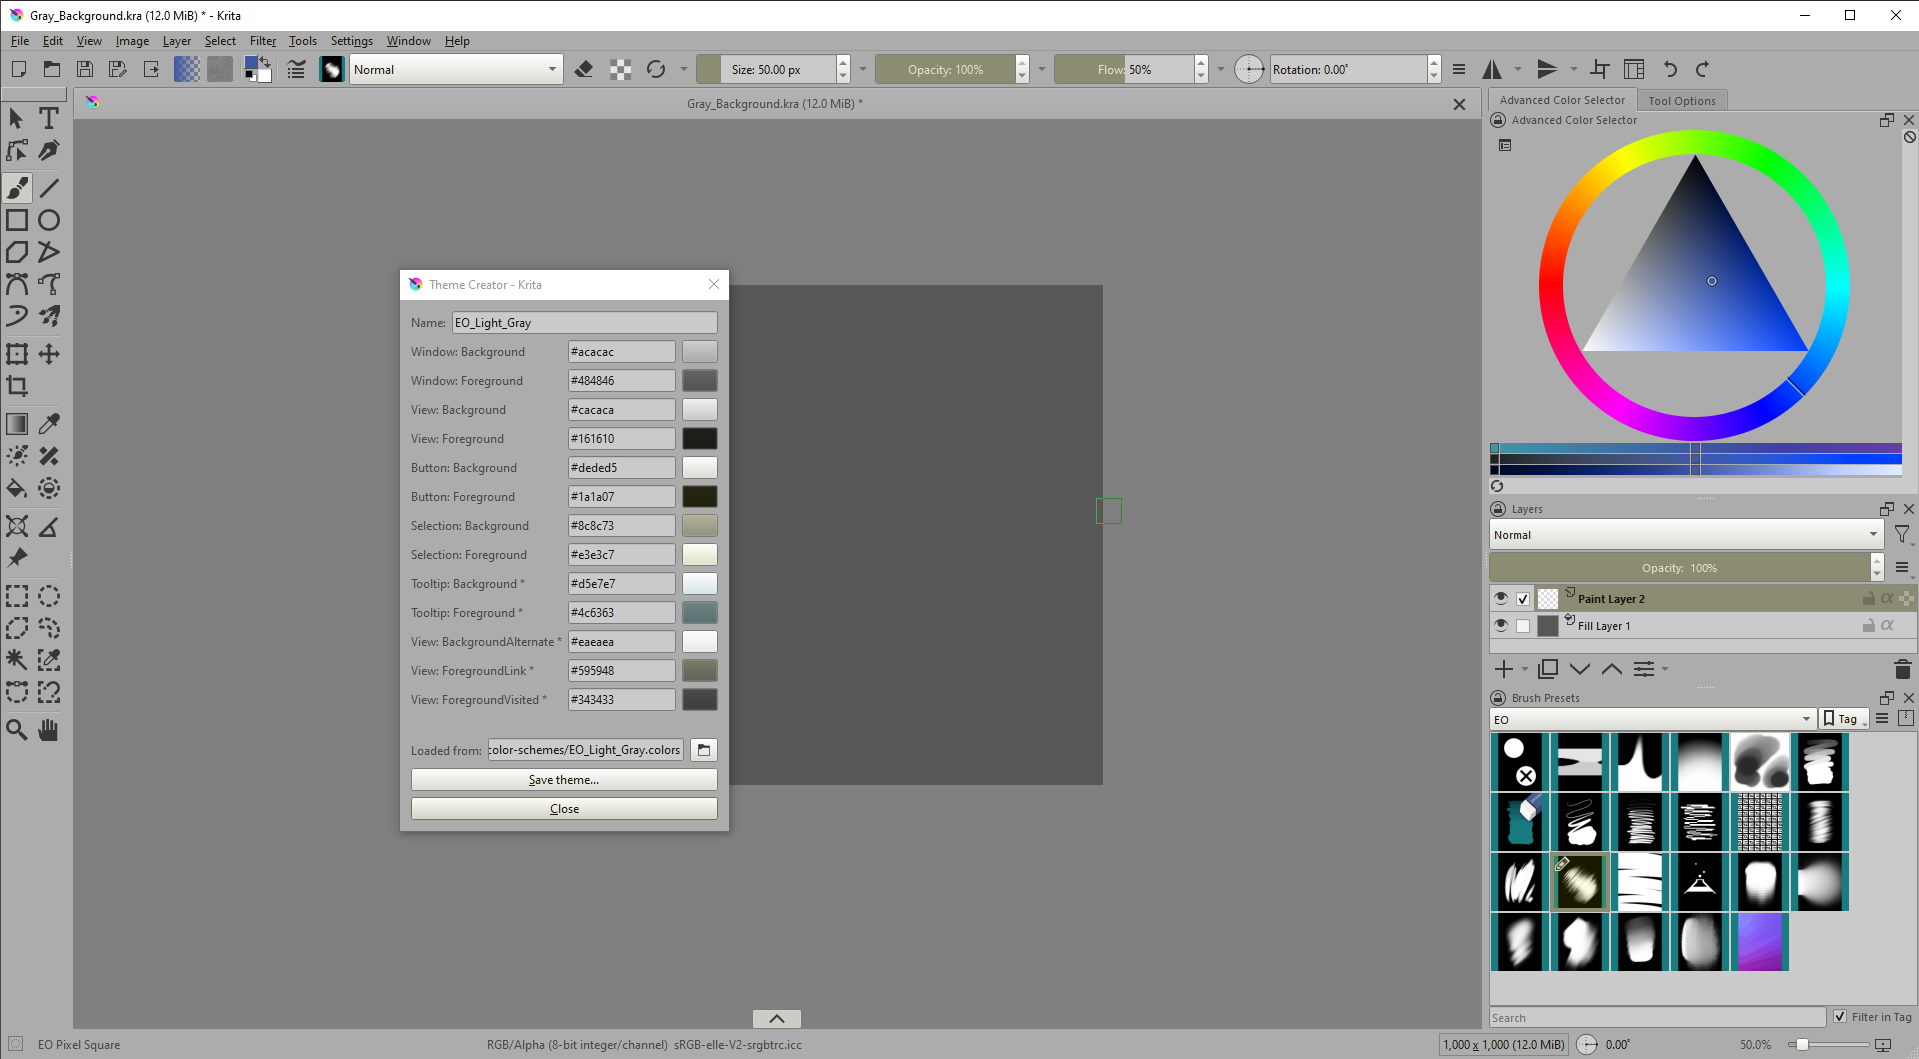Click the Save theme button

tap(564, 780)
